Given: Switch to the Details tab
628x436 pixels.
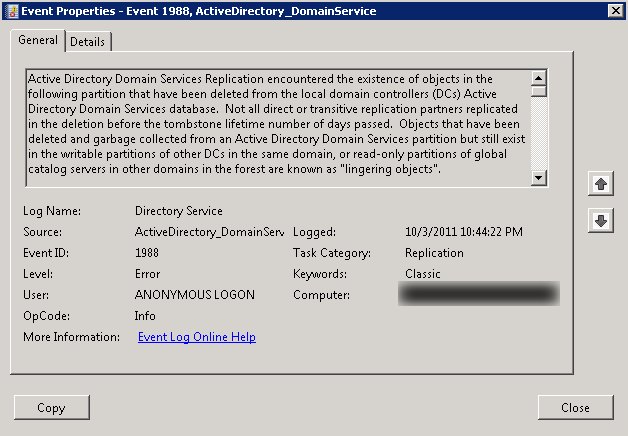Looking at the screenshot, I should point(88,42).
